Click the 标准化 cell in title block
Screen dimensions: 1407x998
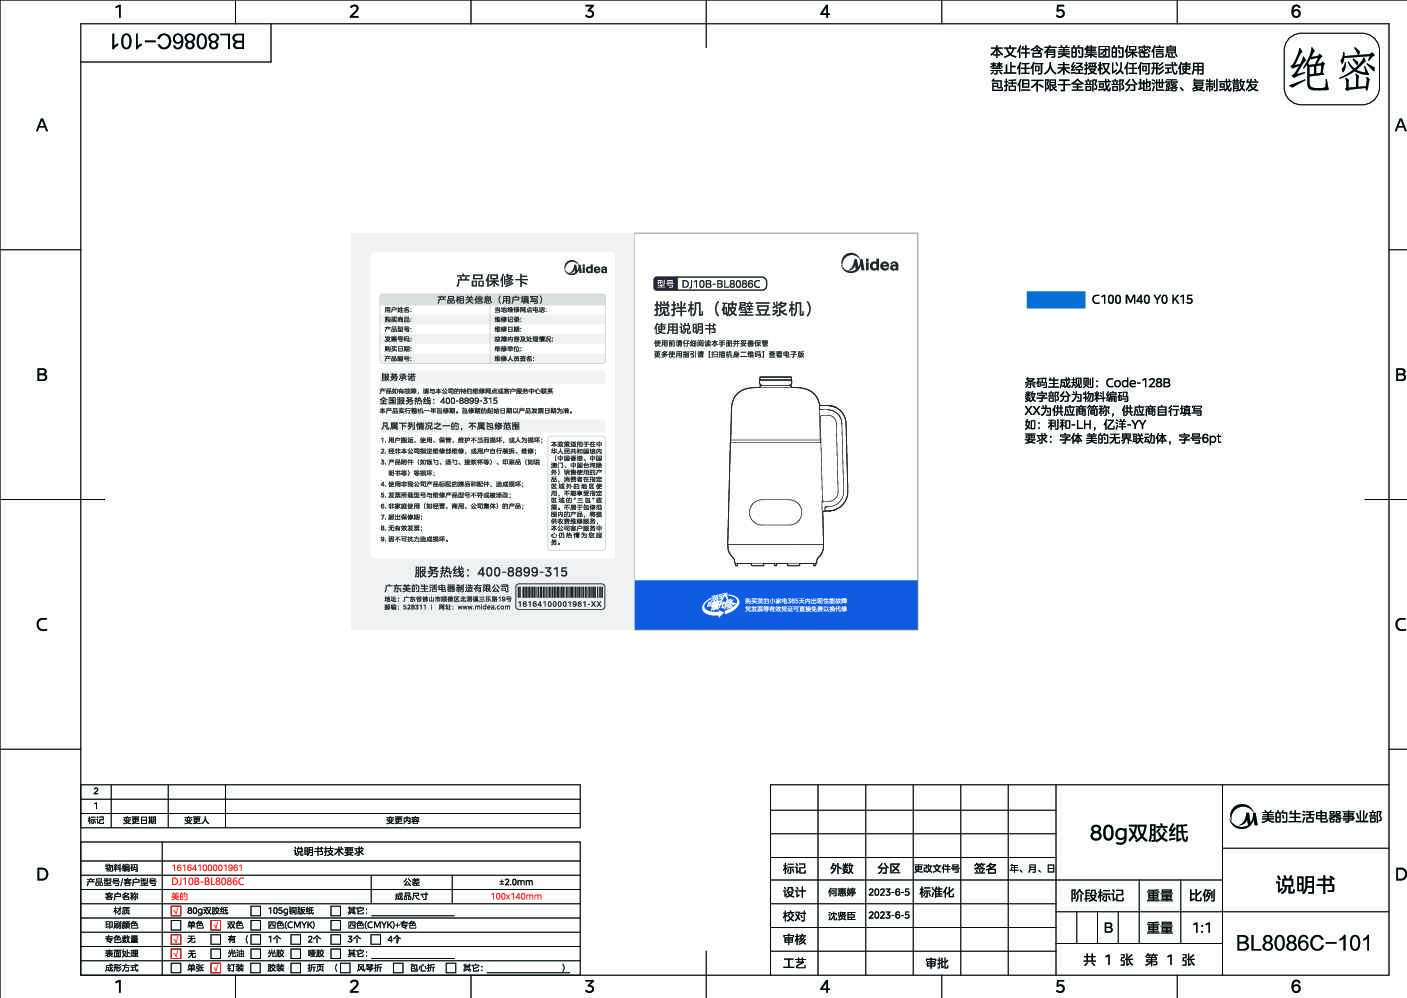pyautogui.click(x=937, y=892)
